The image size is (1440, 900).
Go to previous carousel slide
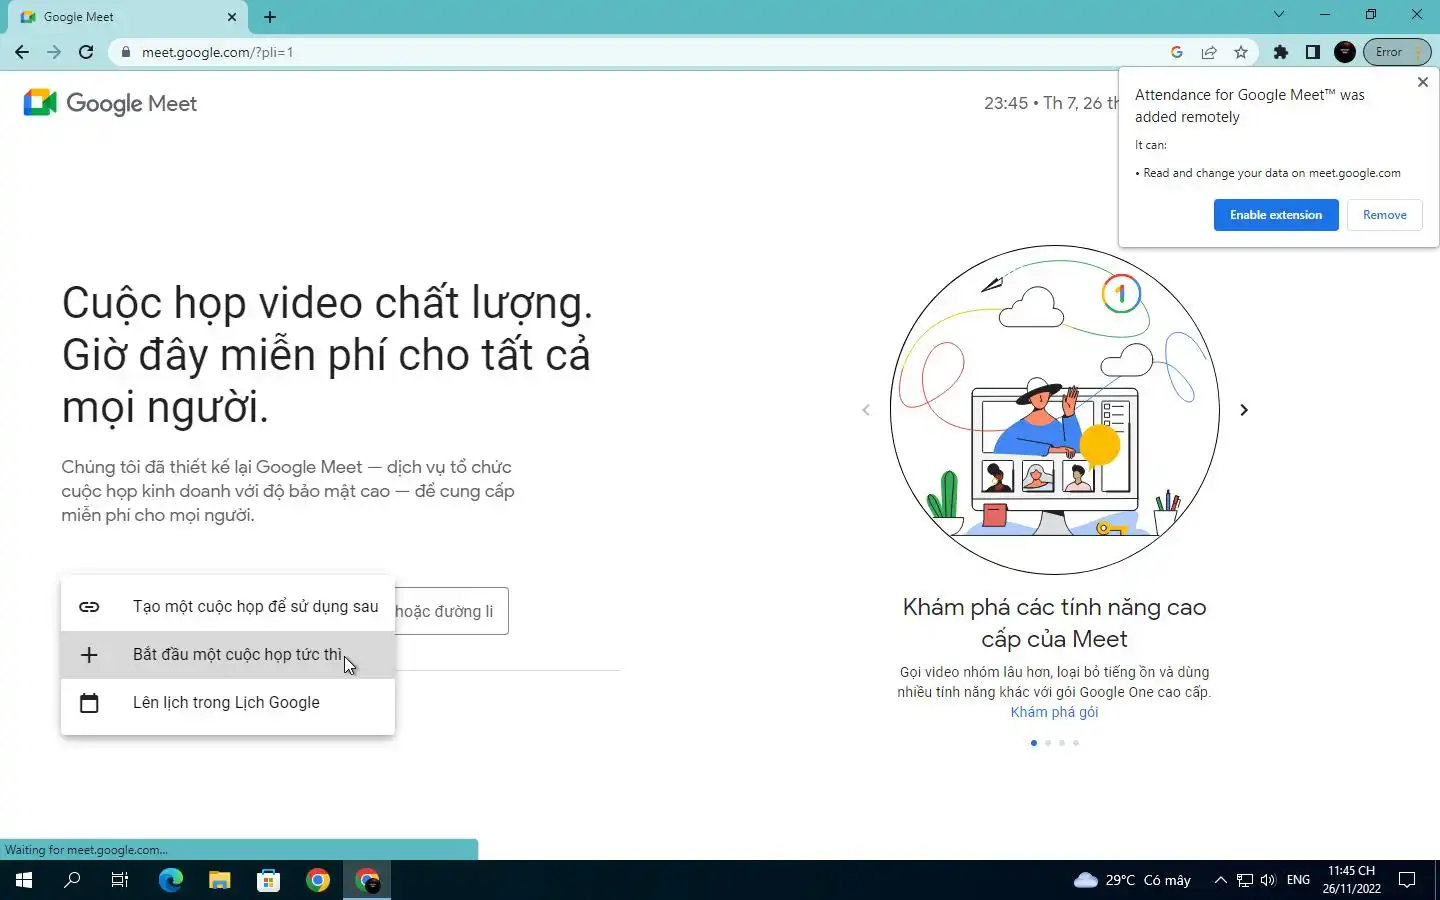tap(866, 410)
